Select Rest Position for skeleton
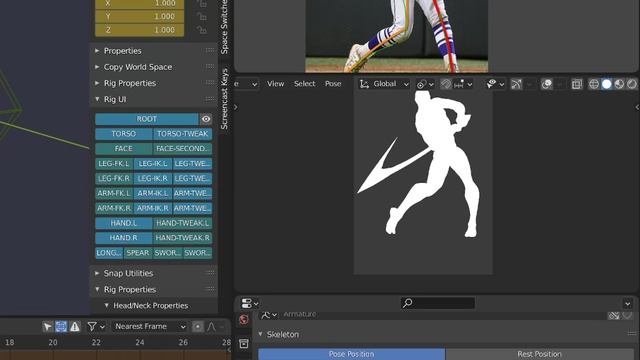 [x=540, y=354]
